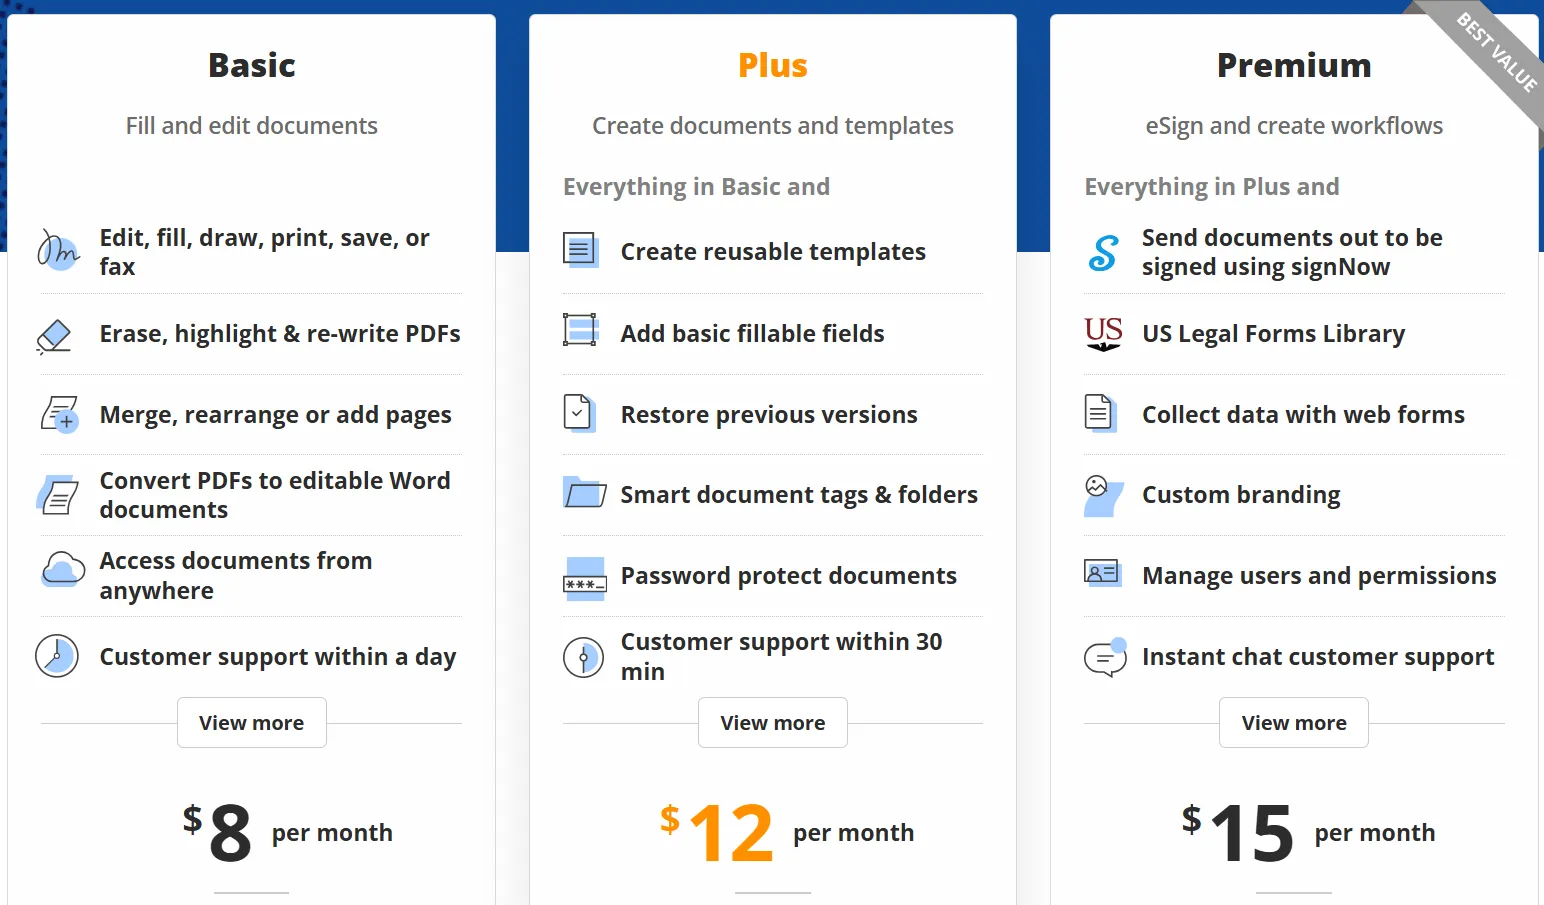Expand Premium plan features with View more
The image size is (1544, 905).
(x=1293, y=723)
